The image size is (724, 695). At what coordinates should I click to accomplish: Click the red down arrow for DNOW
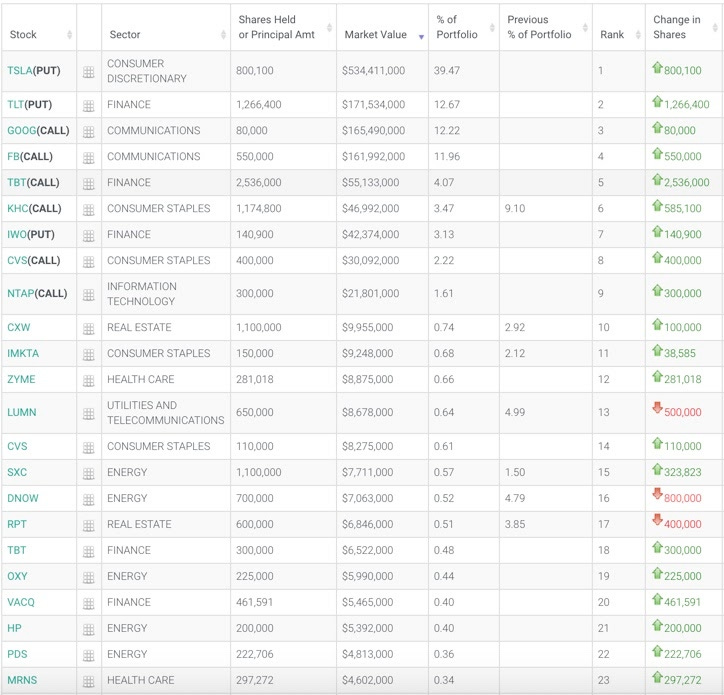[x=658, y=494]
